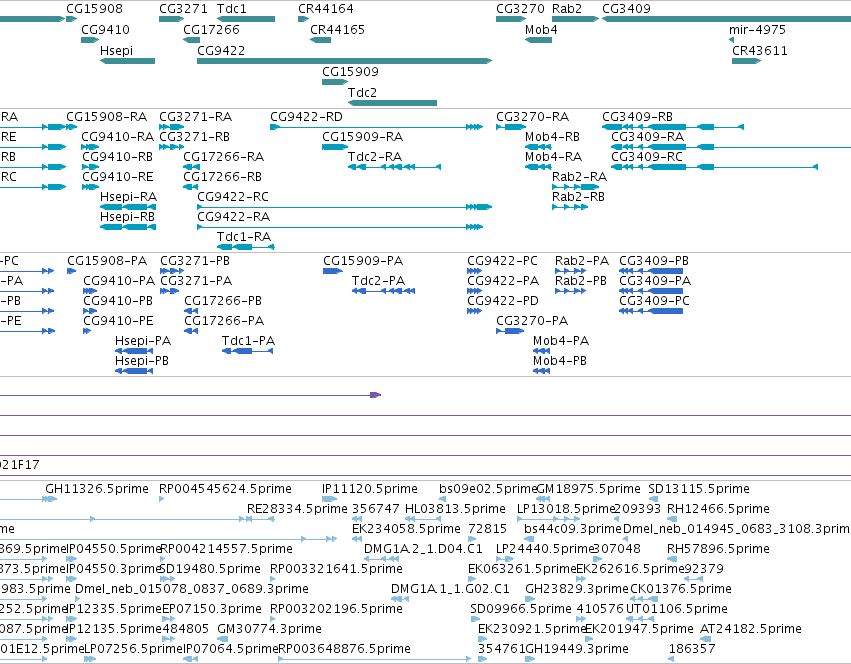Image resolution: width=851 pixels, height=664 pixels.
Task: Open EST RP003321641.5prime label
Action: (x=336, y=568)
